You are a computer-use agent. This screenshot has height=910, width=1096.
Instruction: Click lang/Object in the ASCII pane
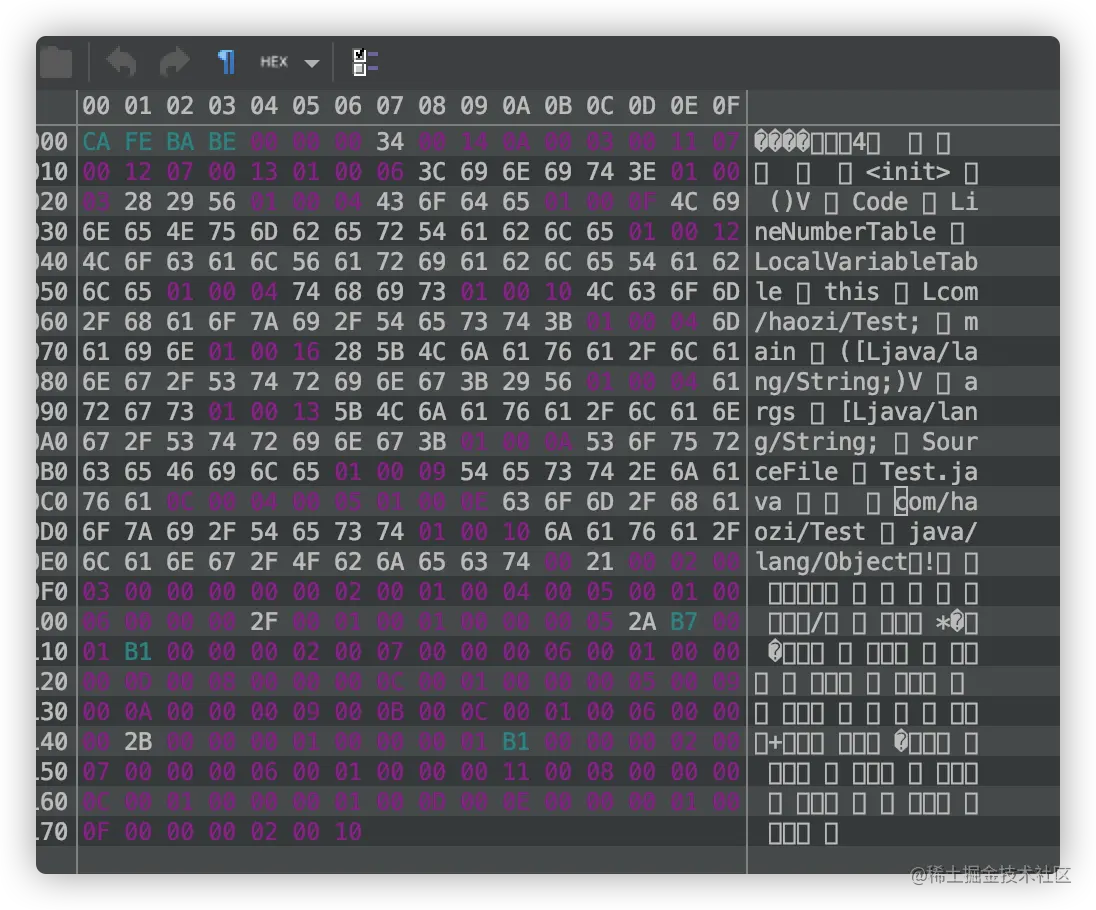831,562
